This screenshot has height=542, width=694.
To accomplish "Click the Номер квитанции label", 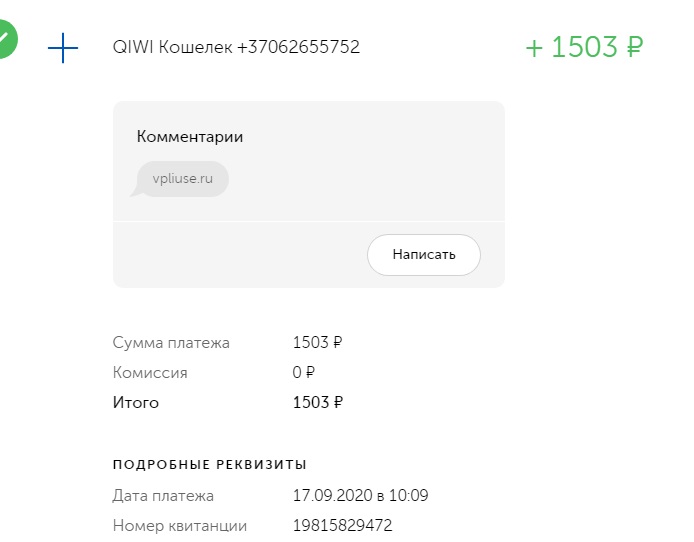I will point(180,526).
